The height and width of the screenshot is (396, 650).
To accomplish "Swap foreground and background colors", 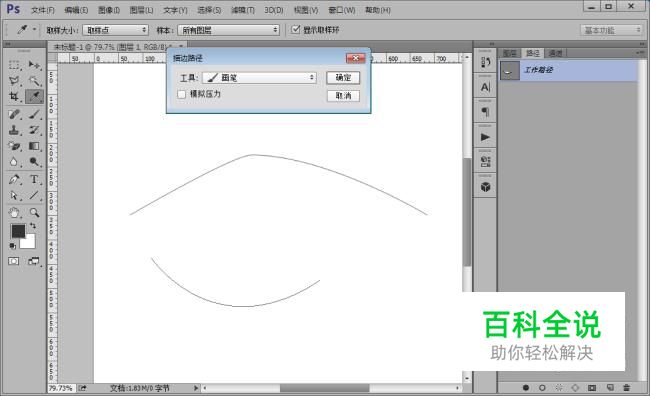I will coord(33,226).
